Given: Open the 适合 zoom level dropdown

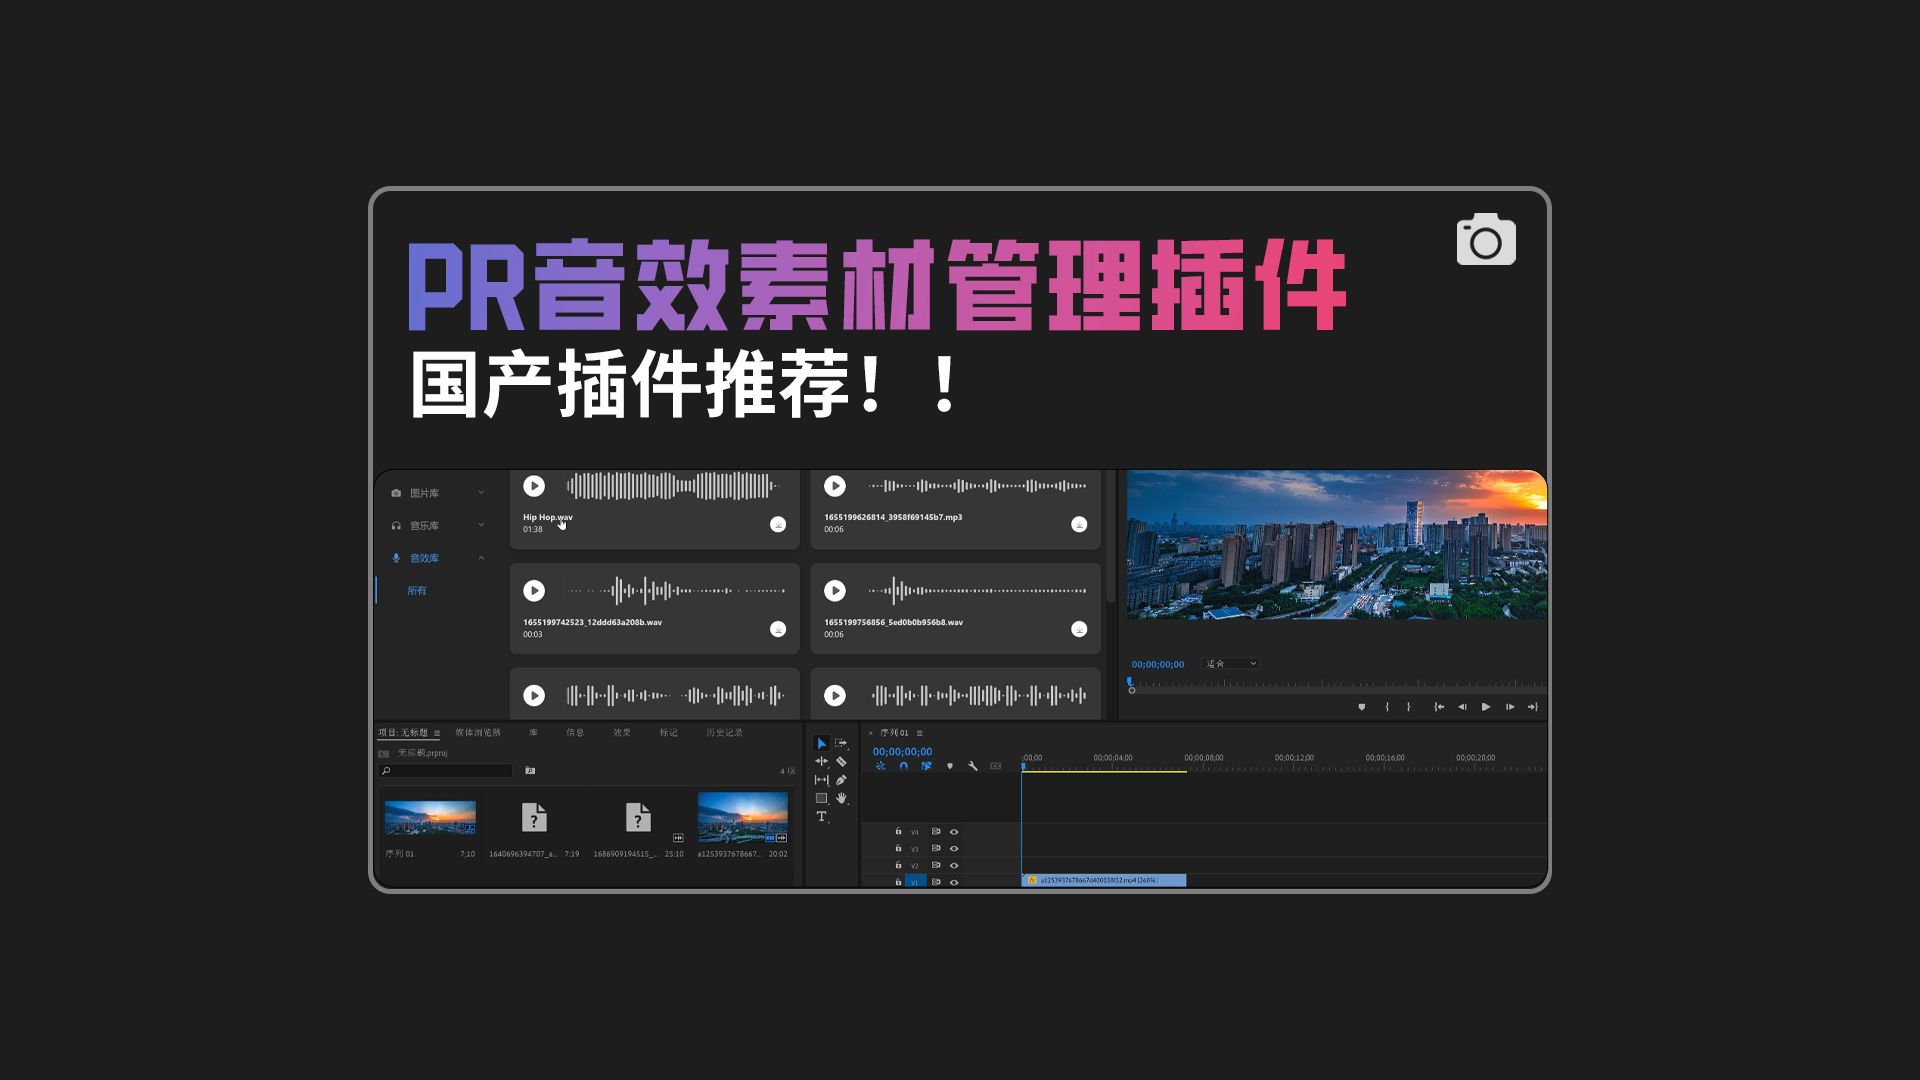Looking at the screenshot, I should [x=1231, y=664].
